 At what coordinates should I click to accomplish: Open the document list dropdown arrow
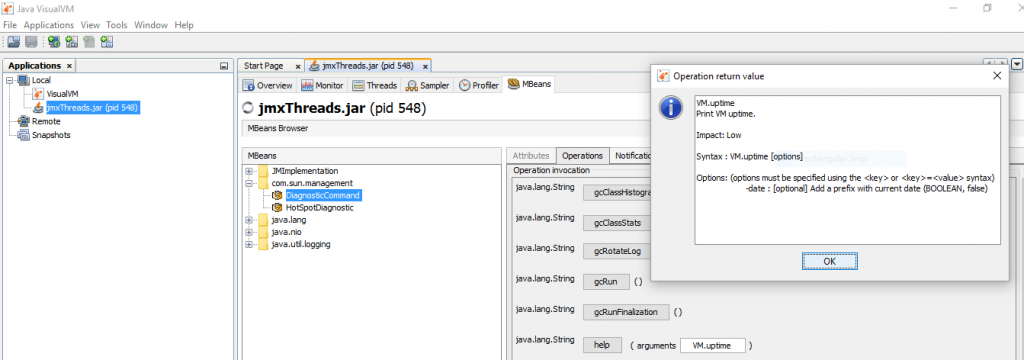(x=1017, y=64)
